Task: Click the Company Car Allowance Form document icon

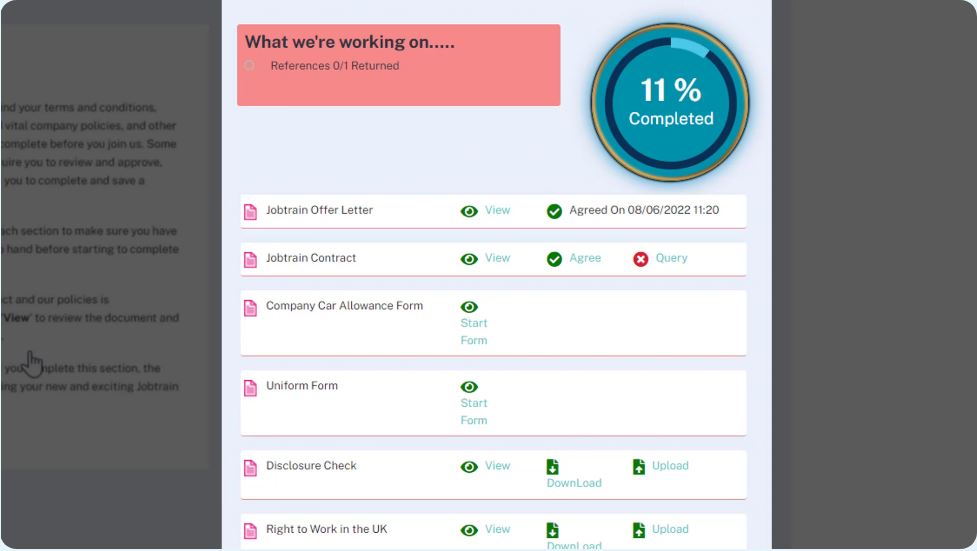Action: pos(251,308)
